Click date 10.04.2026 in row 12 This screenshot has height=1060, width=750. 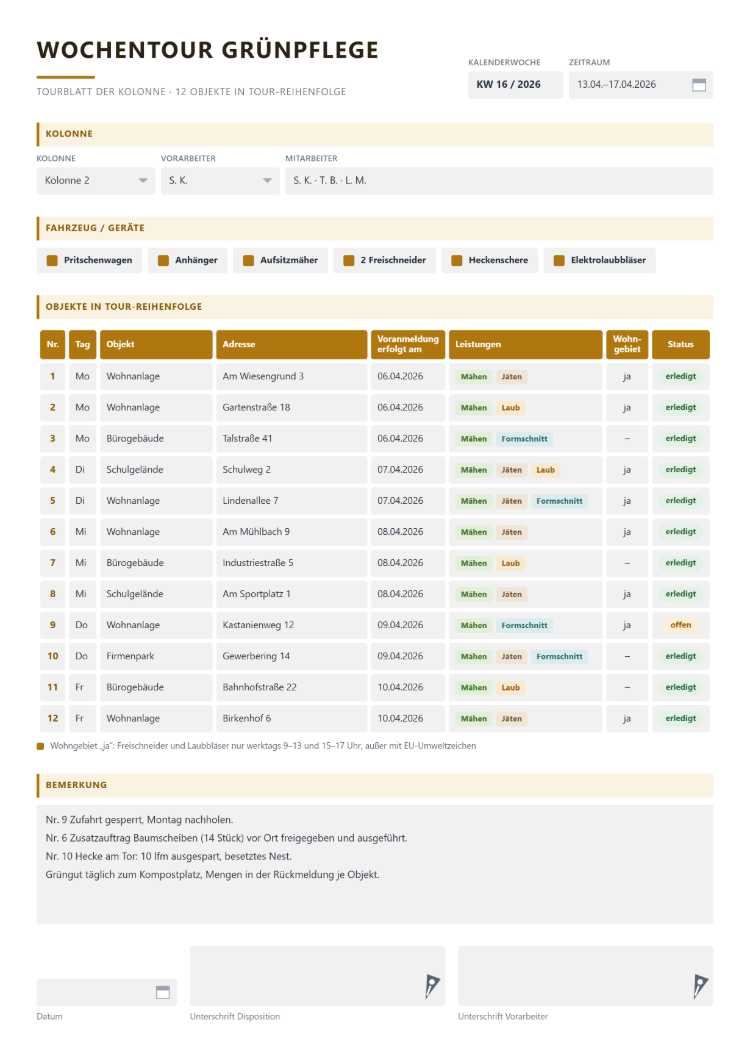point(400,719)
